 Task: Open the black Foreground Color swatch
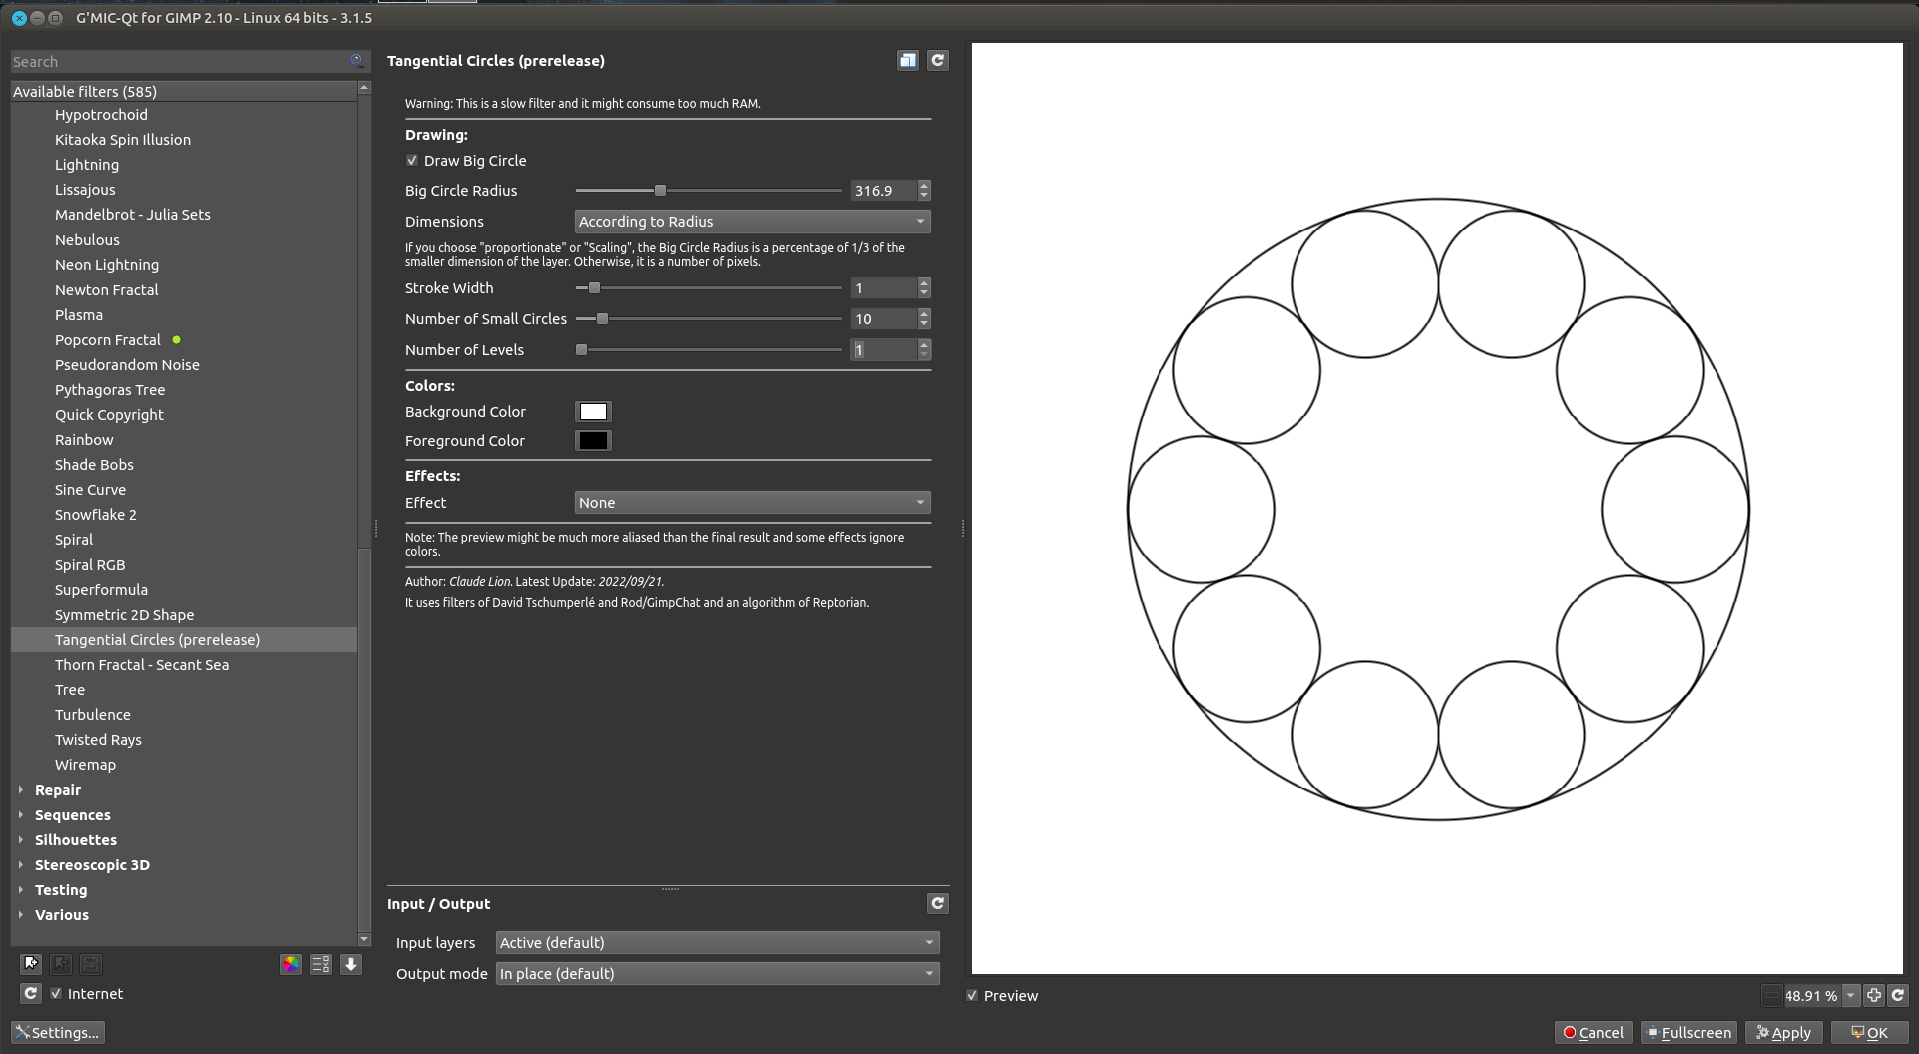coord(593,441)
